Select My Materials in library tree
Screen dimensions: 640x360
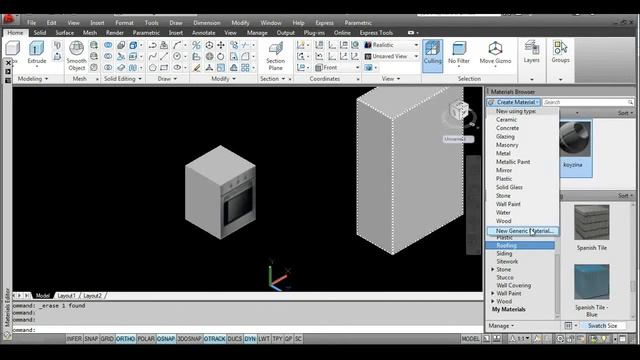[509, 309]
